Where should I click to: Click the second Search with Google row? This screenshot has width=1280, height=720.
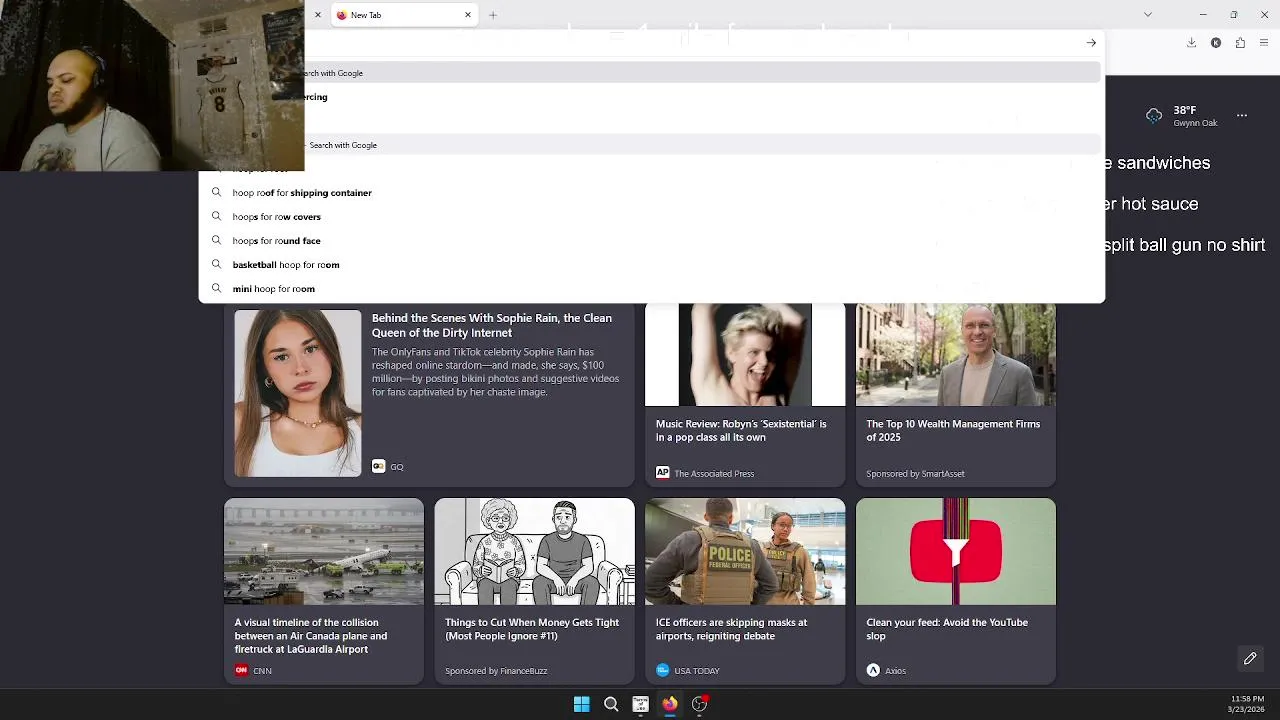[x=702, y=145]
